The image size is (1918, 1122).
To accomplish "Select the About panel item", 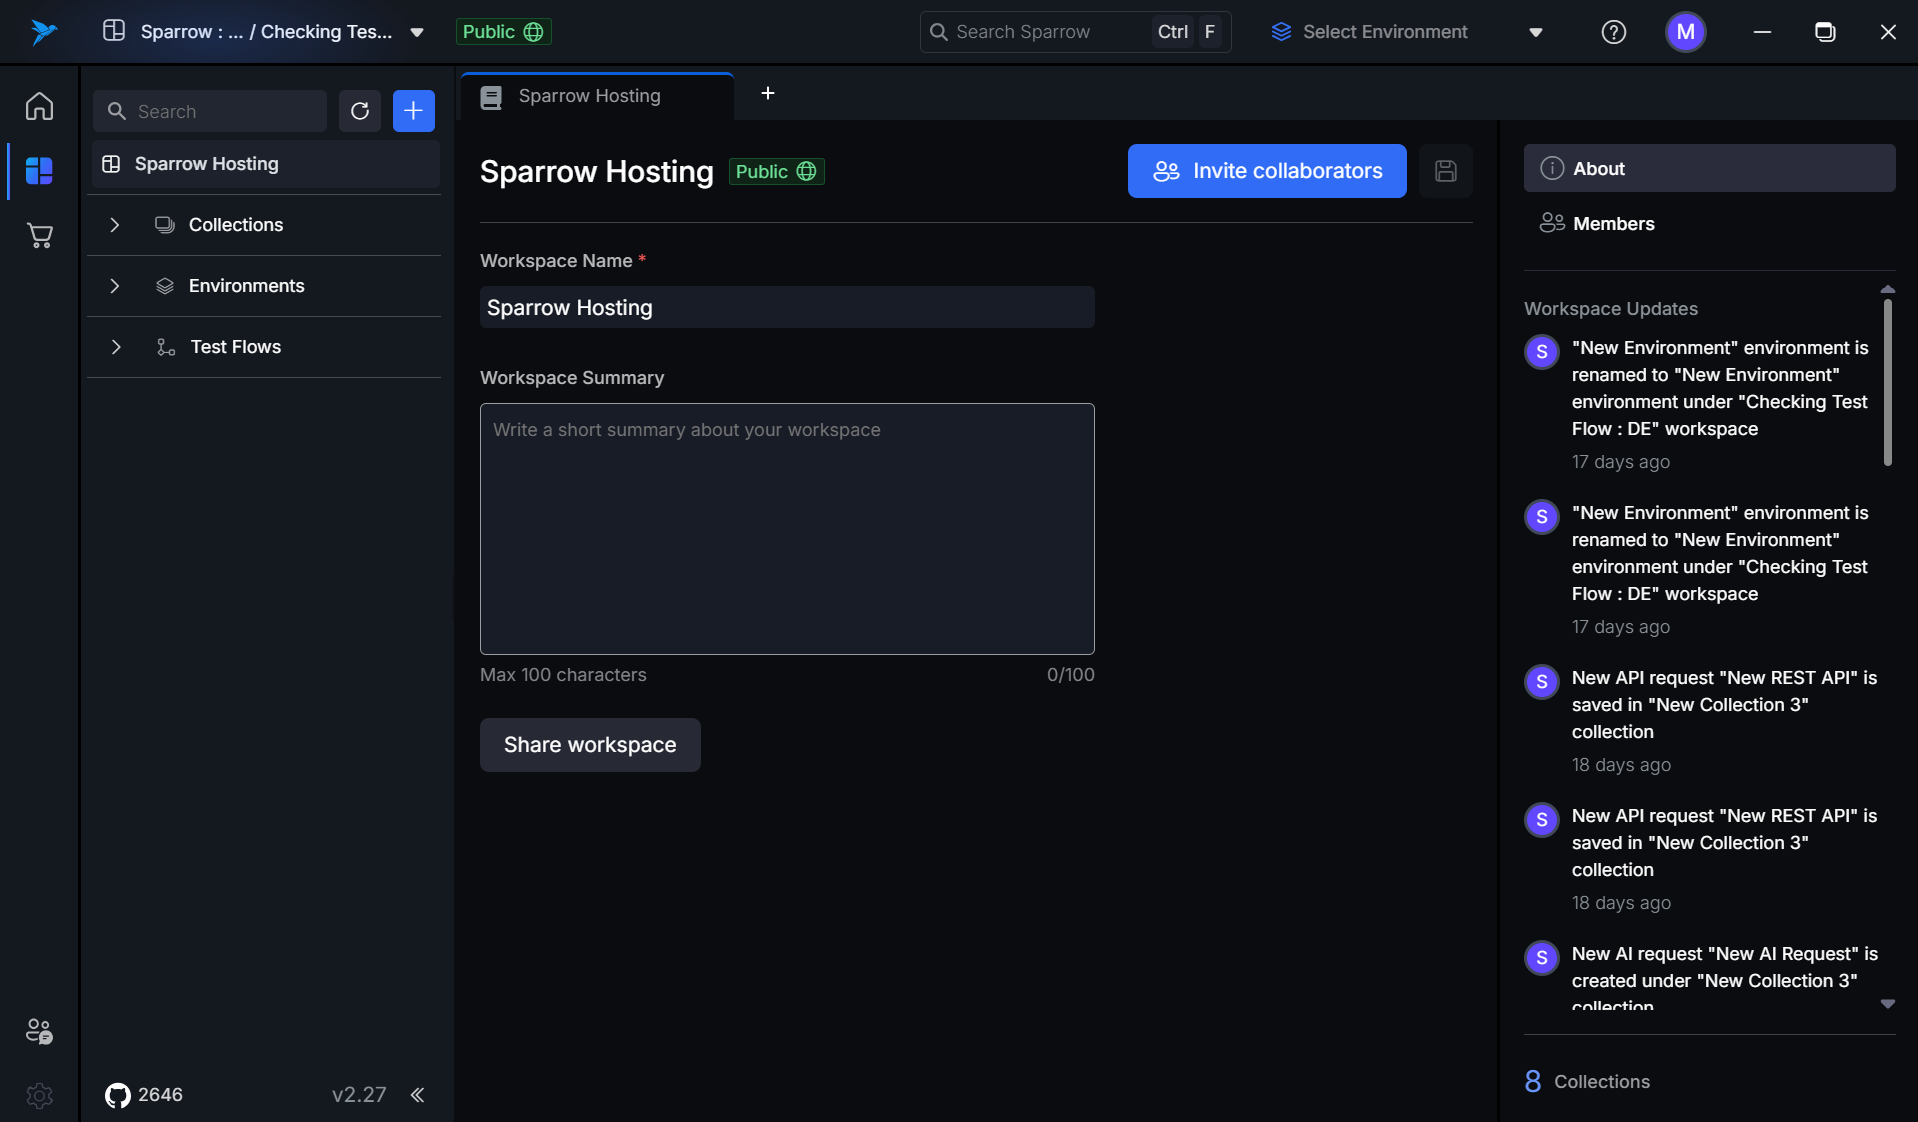I will pyautogui.click(x=1709, y=168).
